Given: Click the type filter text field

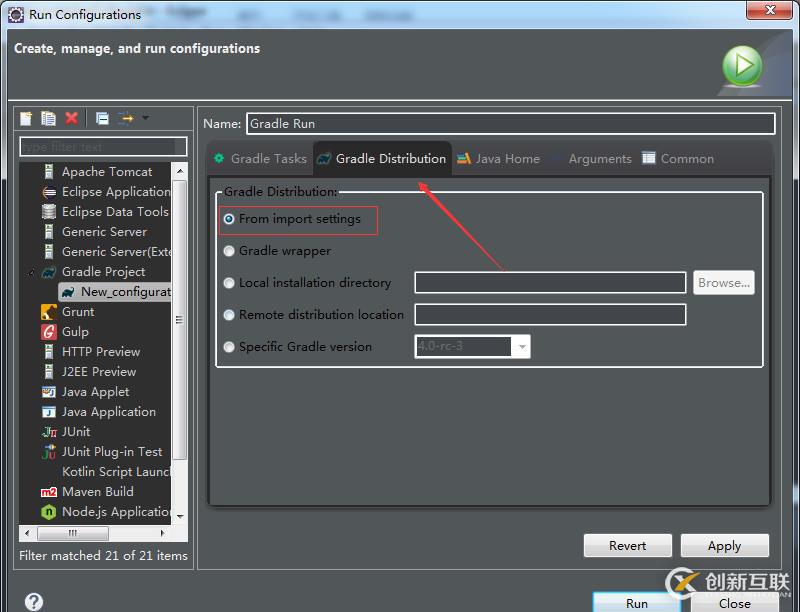Looking at the screenshot, I should (x=103, y=147).
